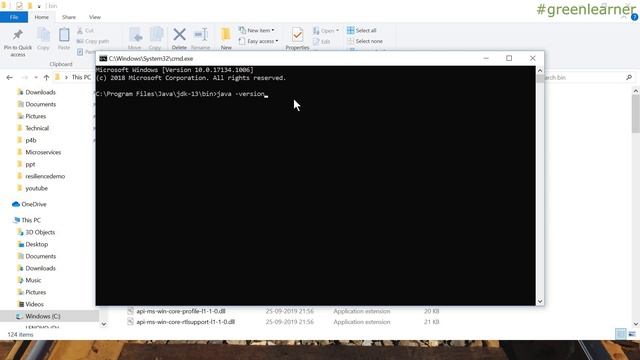Click Select none in ribbon
Viewport: 640px width, 360px height.
pyautogui.click(x=365, y=41)
